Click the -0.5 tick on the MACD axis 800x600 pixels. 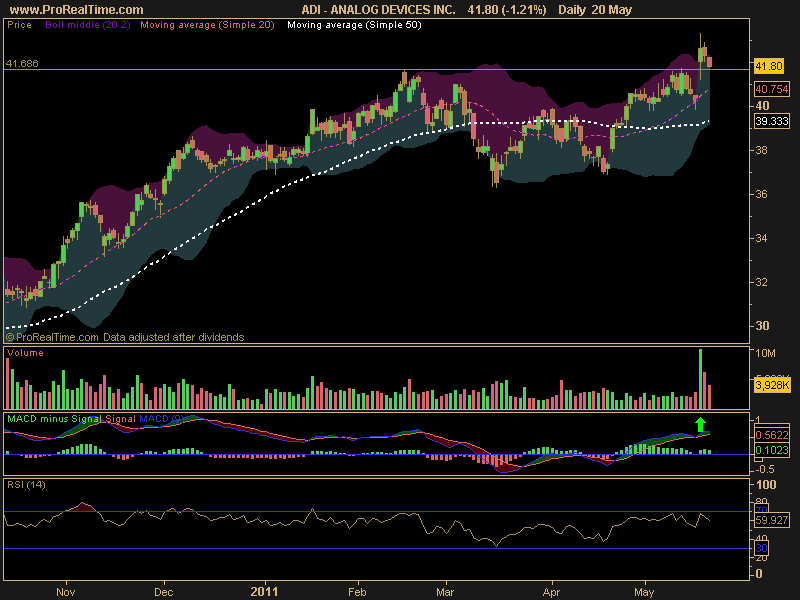pyautogui.click(x=764, y=469)
